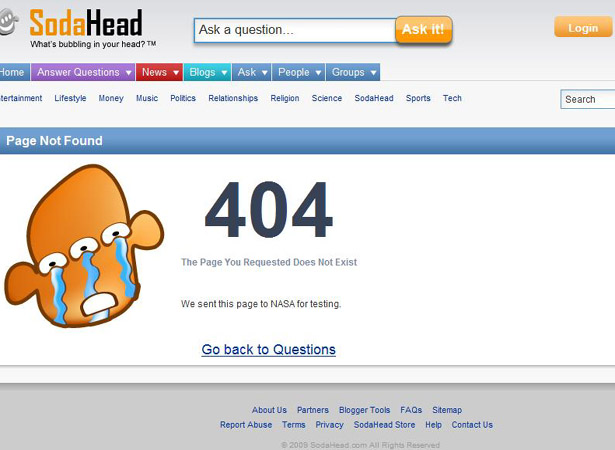This screenshot has height=450, width=615.
Task: Select the Religion category
Action: [285, 98]
